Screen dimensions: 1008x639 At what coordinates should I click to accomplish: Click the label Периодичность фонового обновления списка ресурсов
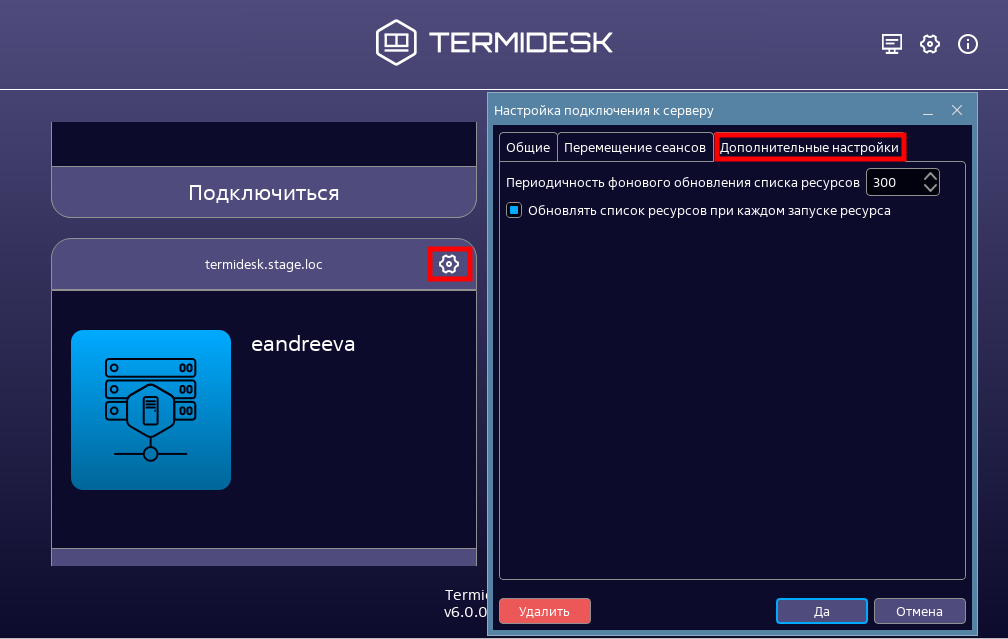(x=683, y=183)
